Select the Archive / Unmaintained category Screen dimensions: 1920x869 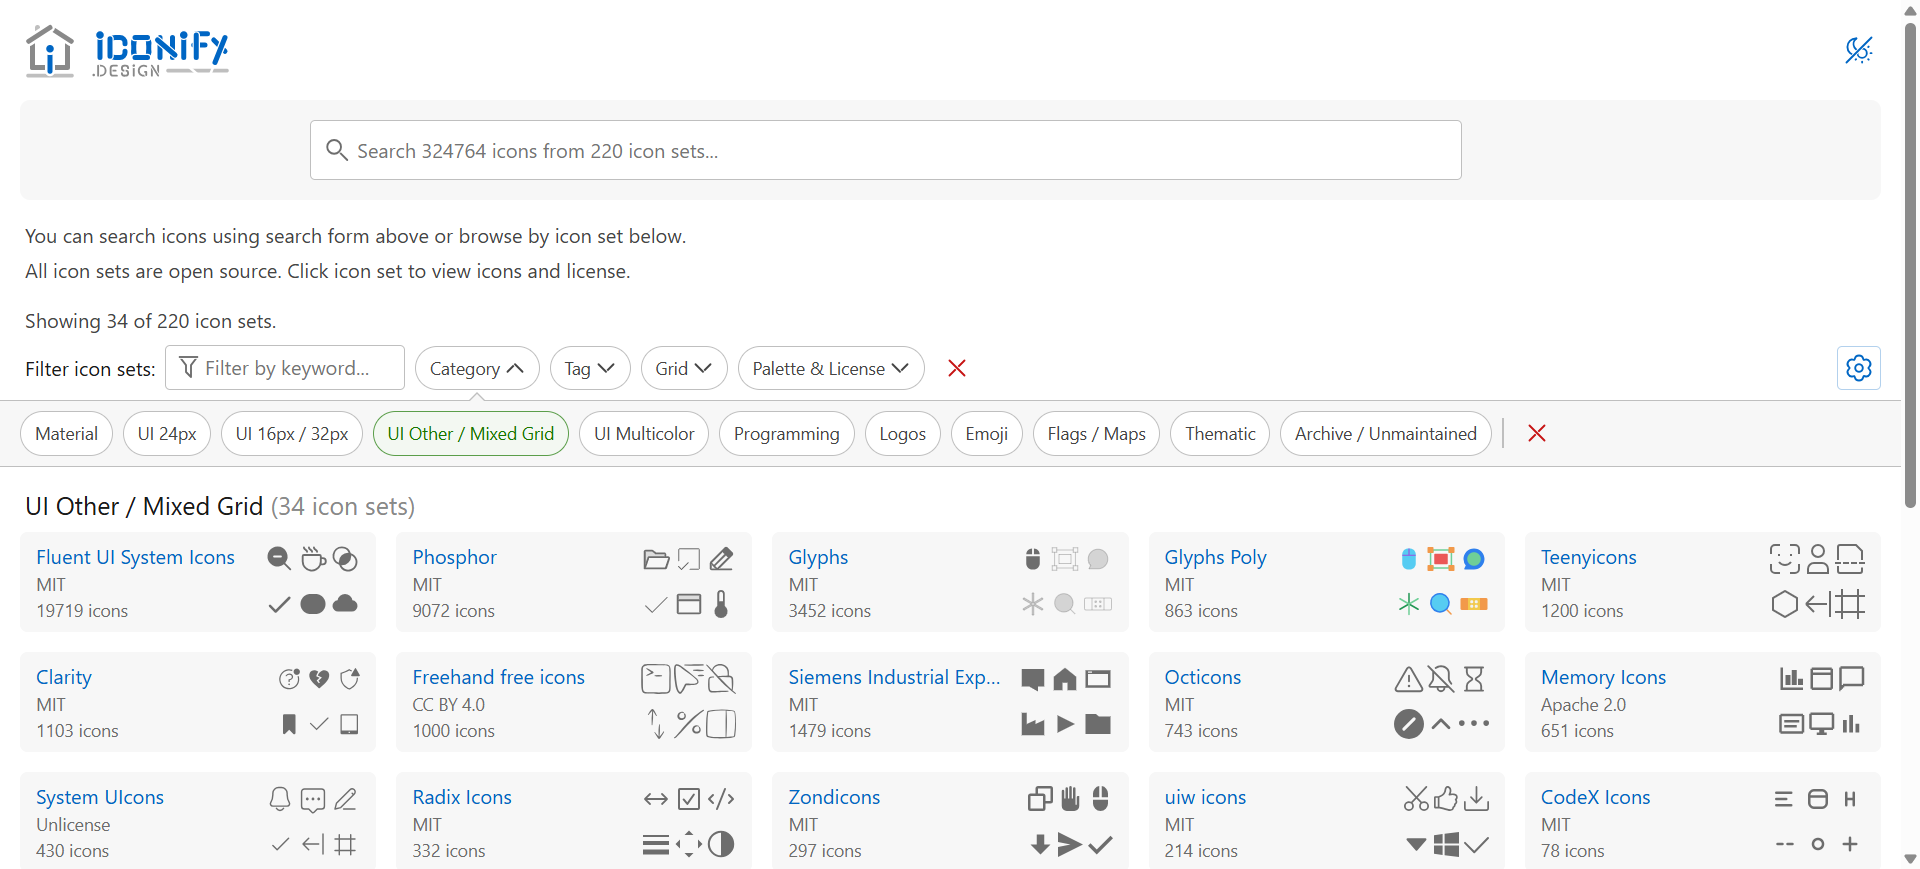tap(1386, 433)
